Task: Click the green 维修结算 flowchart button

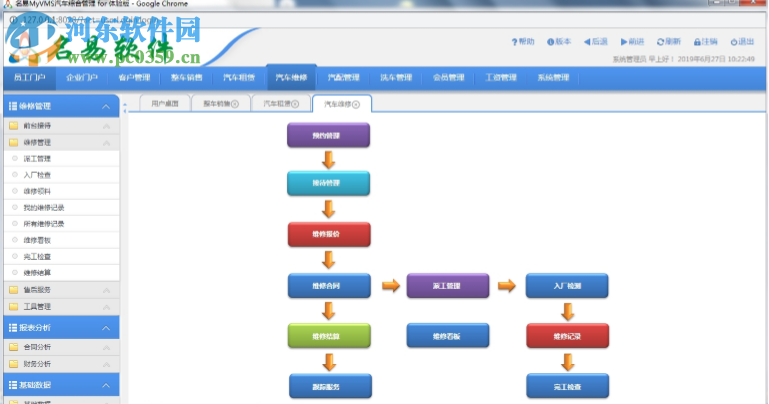Action: tap(329, 336)
